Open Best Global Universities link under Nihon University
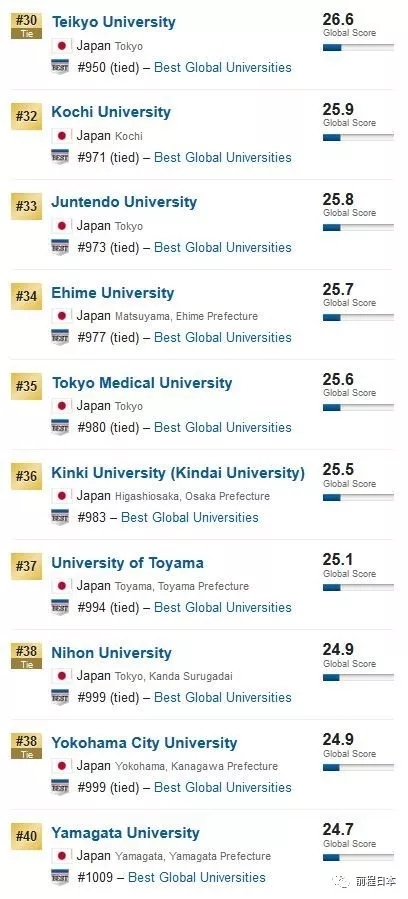Image resolution: width=408 pixels, height=899 pixels. tap(223, 697)
